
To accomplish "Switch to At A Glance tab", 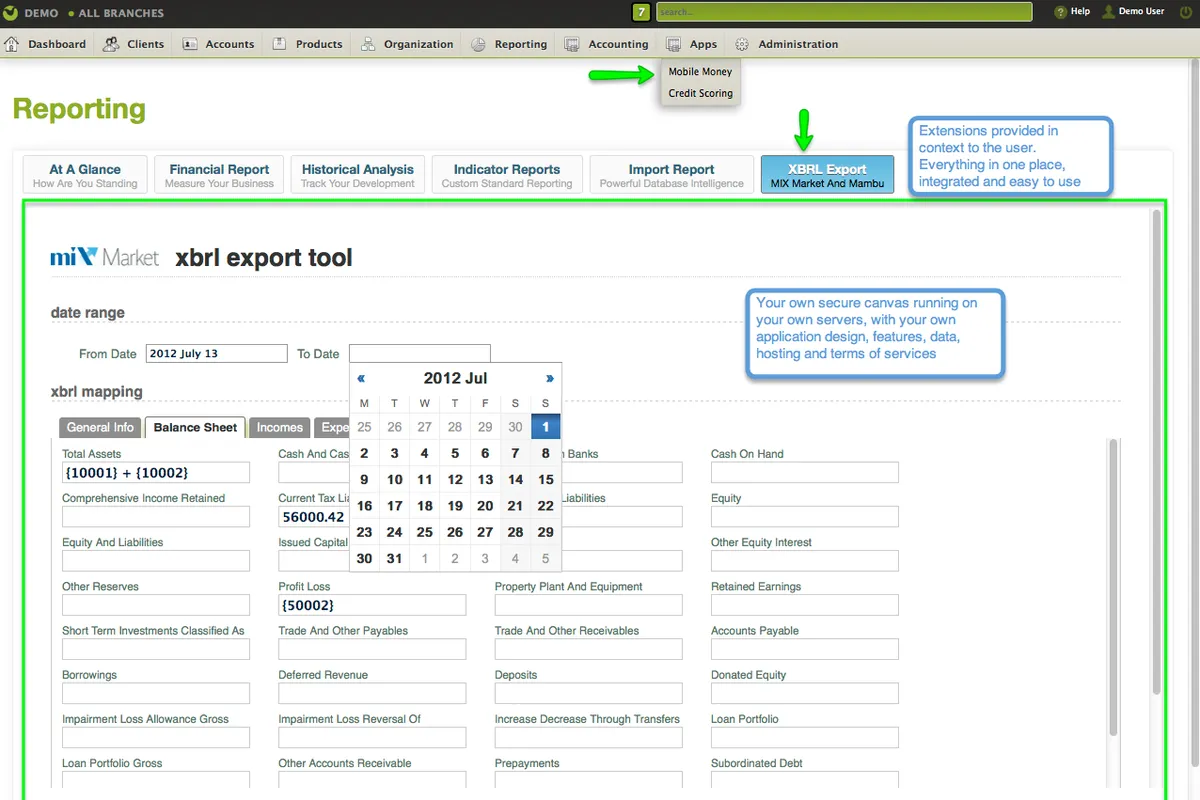I will point(85,174).
